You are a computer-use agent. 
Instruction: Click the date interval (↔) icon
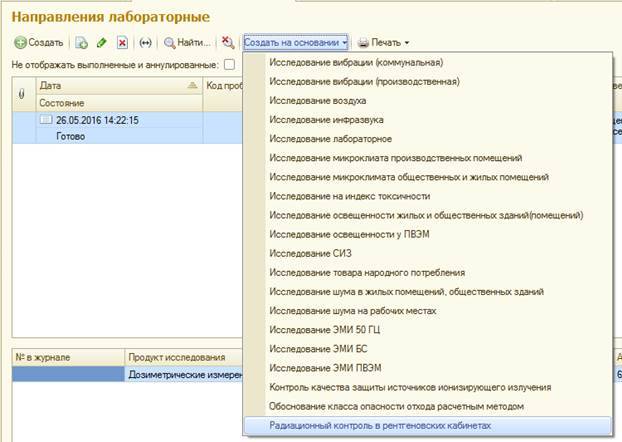click(146, 43)
